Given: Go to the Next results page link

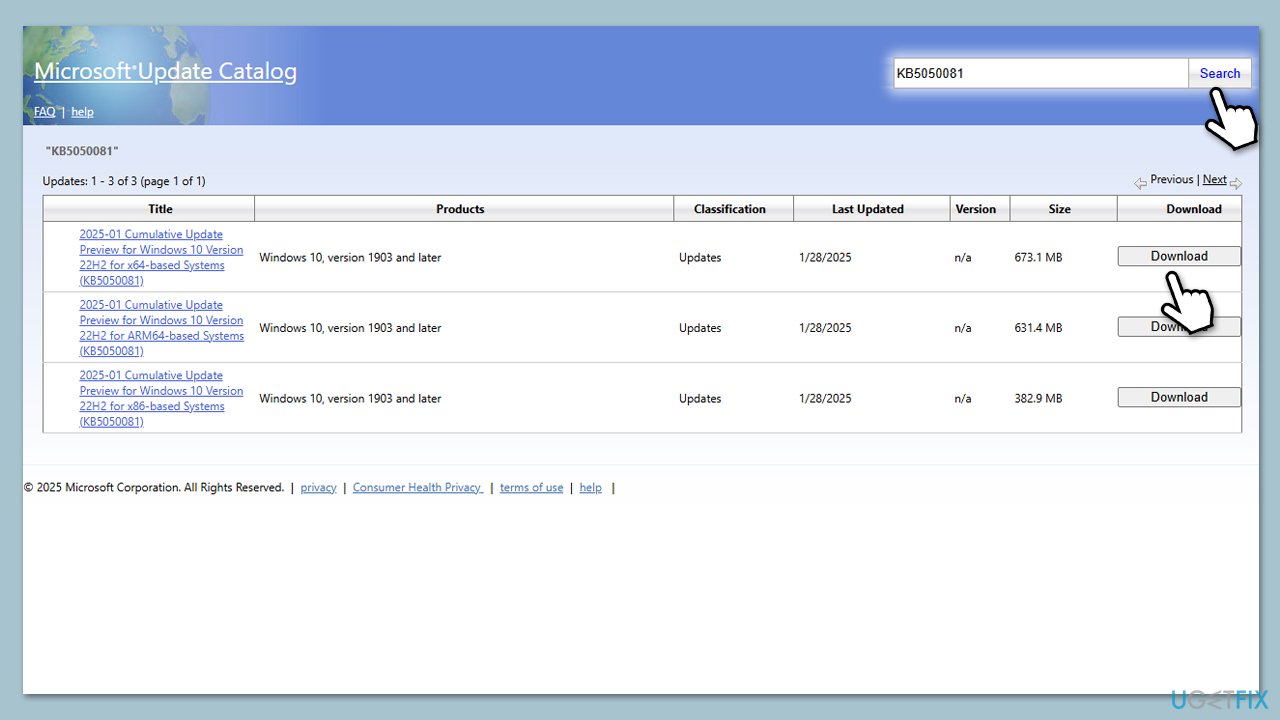Looking at the screenshot, I should (1214, 180).
